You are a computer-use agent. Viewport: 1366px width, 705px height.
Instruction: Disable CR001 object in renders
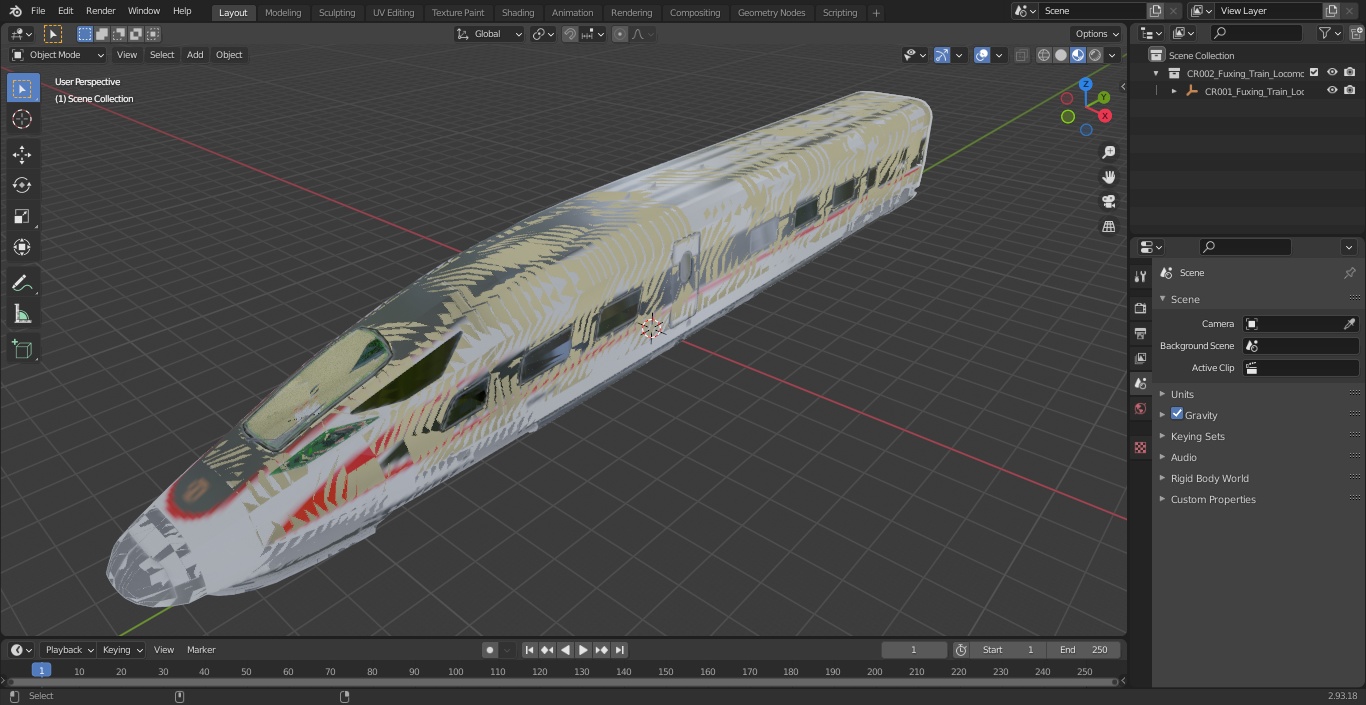1350,90
